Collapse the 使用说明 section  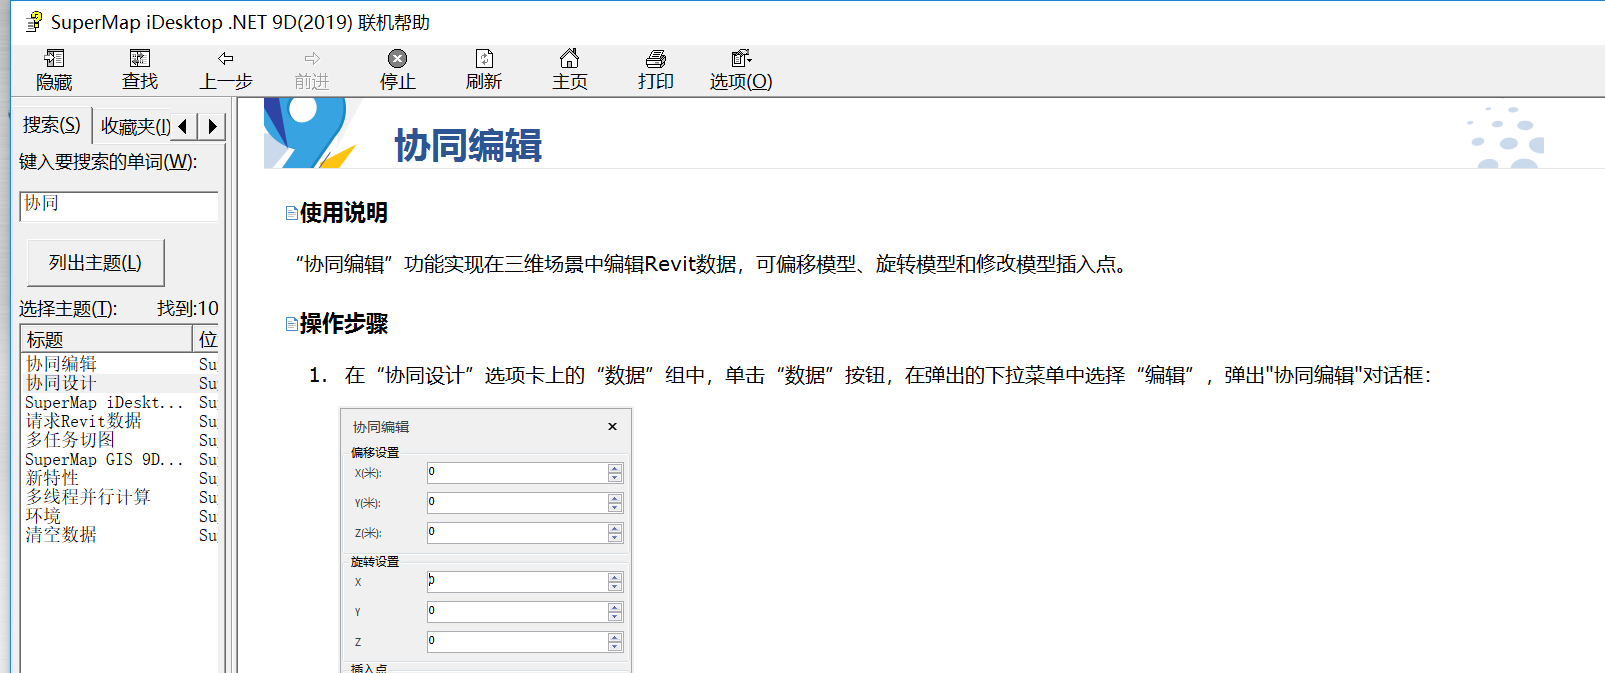(291, 213)
